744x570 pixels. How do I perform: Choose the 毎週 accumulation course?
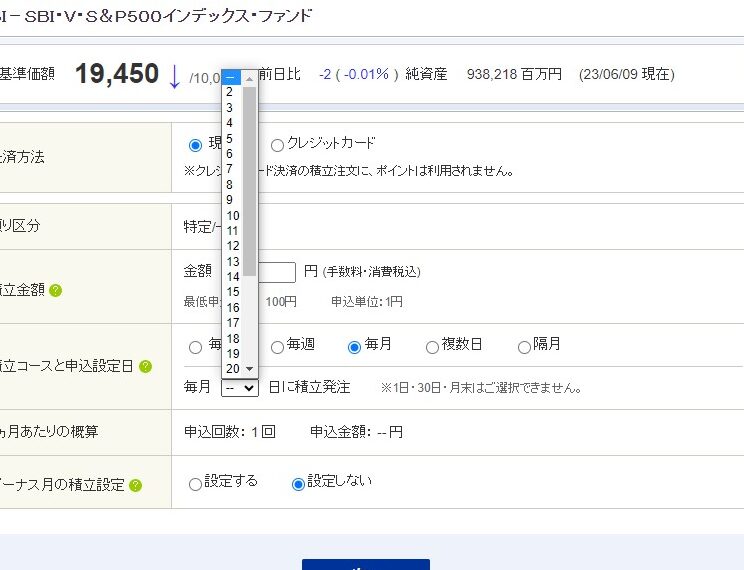click(277, 347)
